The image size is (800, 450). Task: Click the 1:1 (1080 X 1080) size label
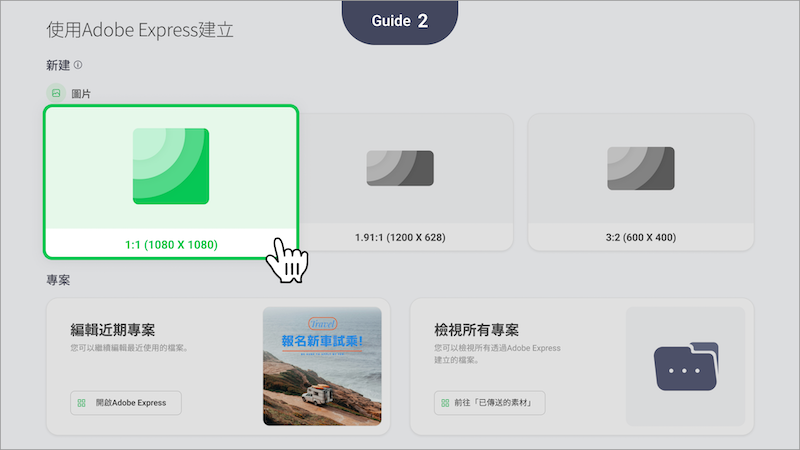click(x=170, y=243)
